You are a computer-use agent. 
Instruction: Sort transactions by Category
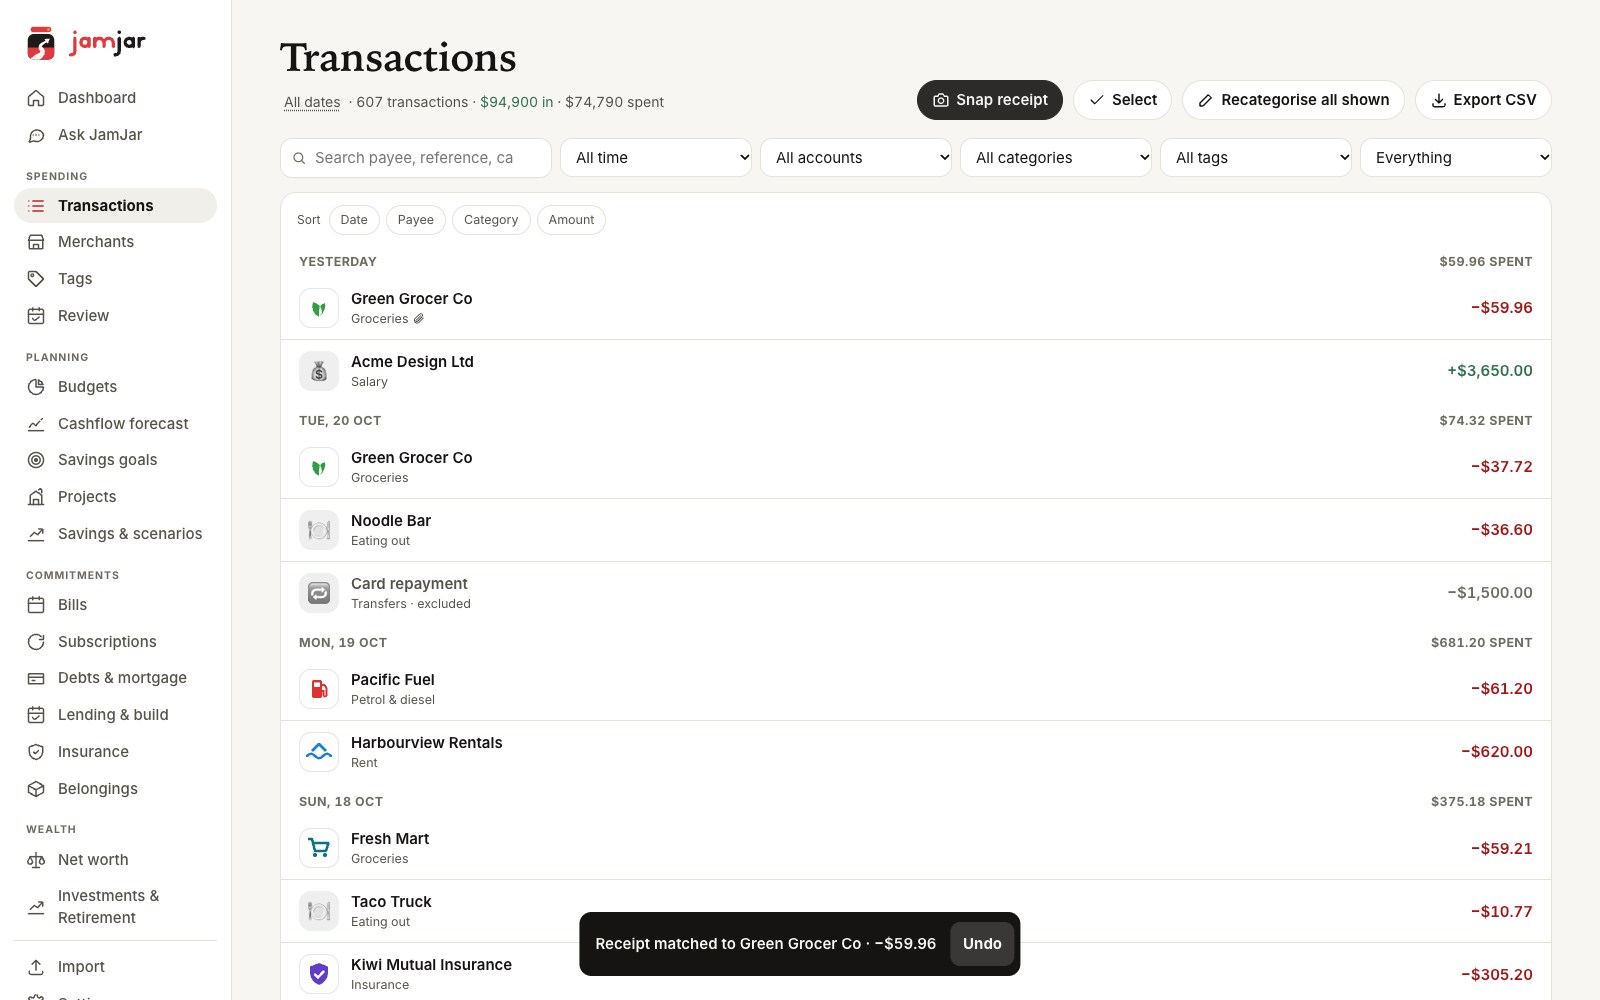(491, 220)
